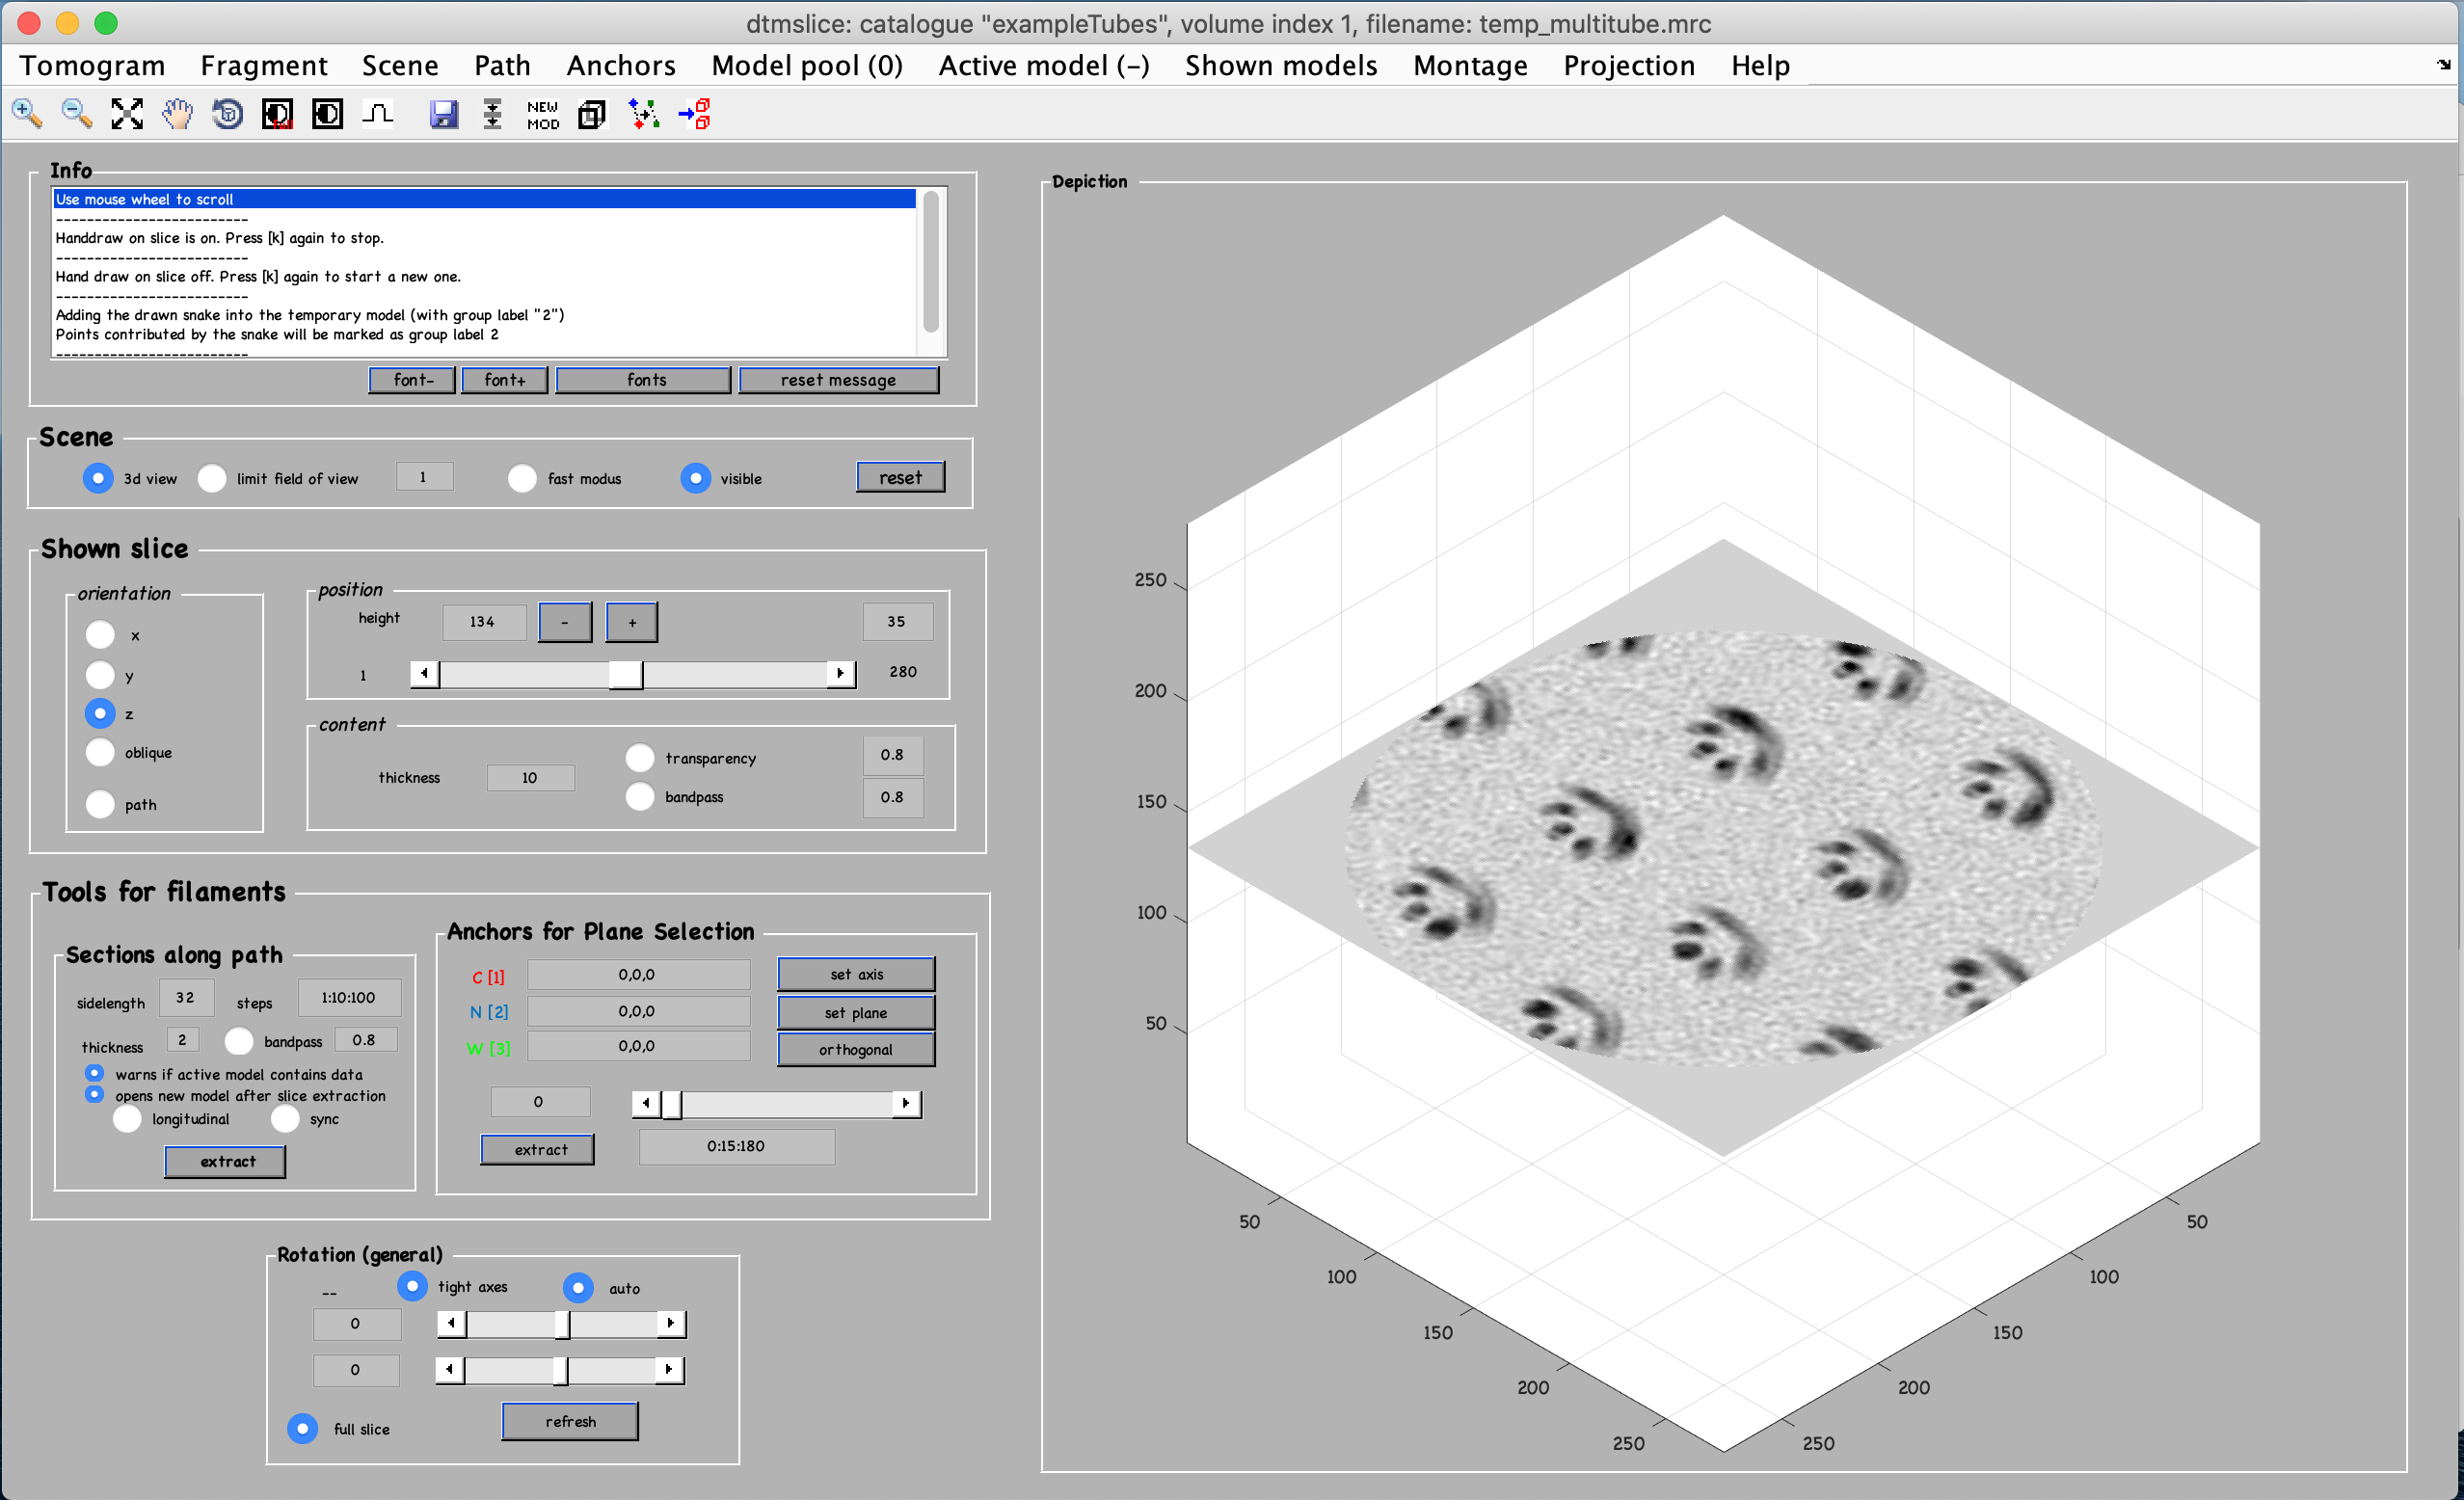Image resolution: width=2464 pixels, height=1500 pixels.
Task: Click the blue floppy disk save icon
Action: [444, 114]
